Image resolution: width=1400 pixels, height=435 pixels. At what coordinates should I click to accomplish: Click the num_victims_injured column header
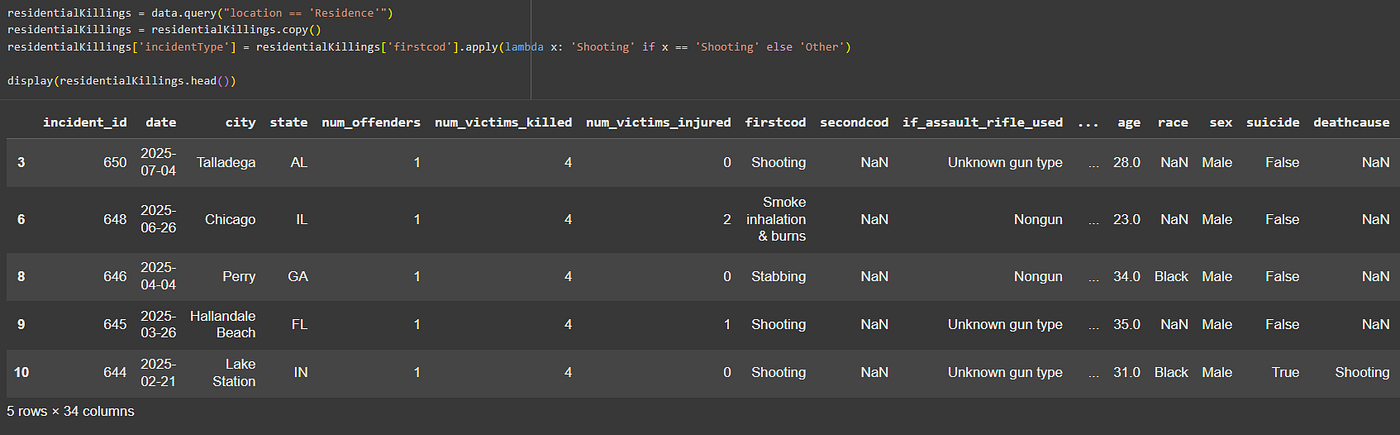pos(658,122)
